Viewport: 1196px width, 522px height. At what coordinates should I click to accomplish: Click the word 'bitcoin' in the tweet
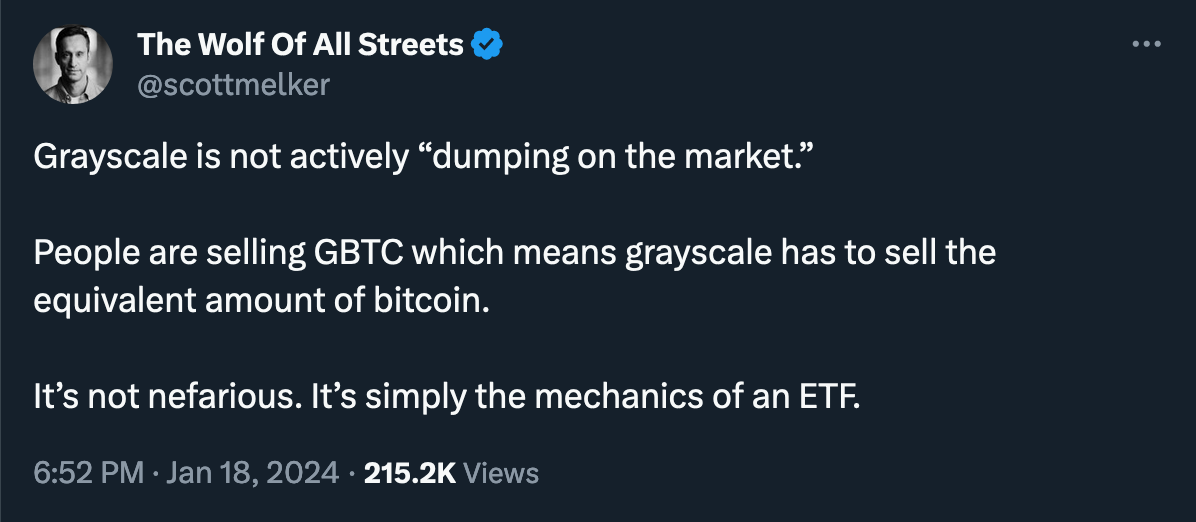pos(426,301)
